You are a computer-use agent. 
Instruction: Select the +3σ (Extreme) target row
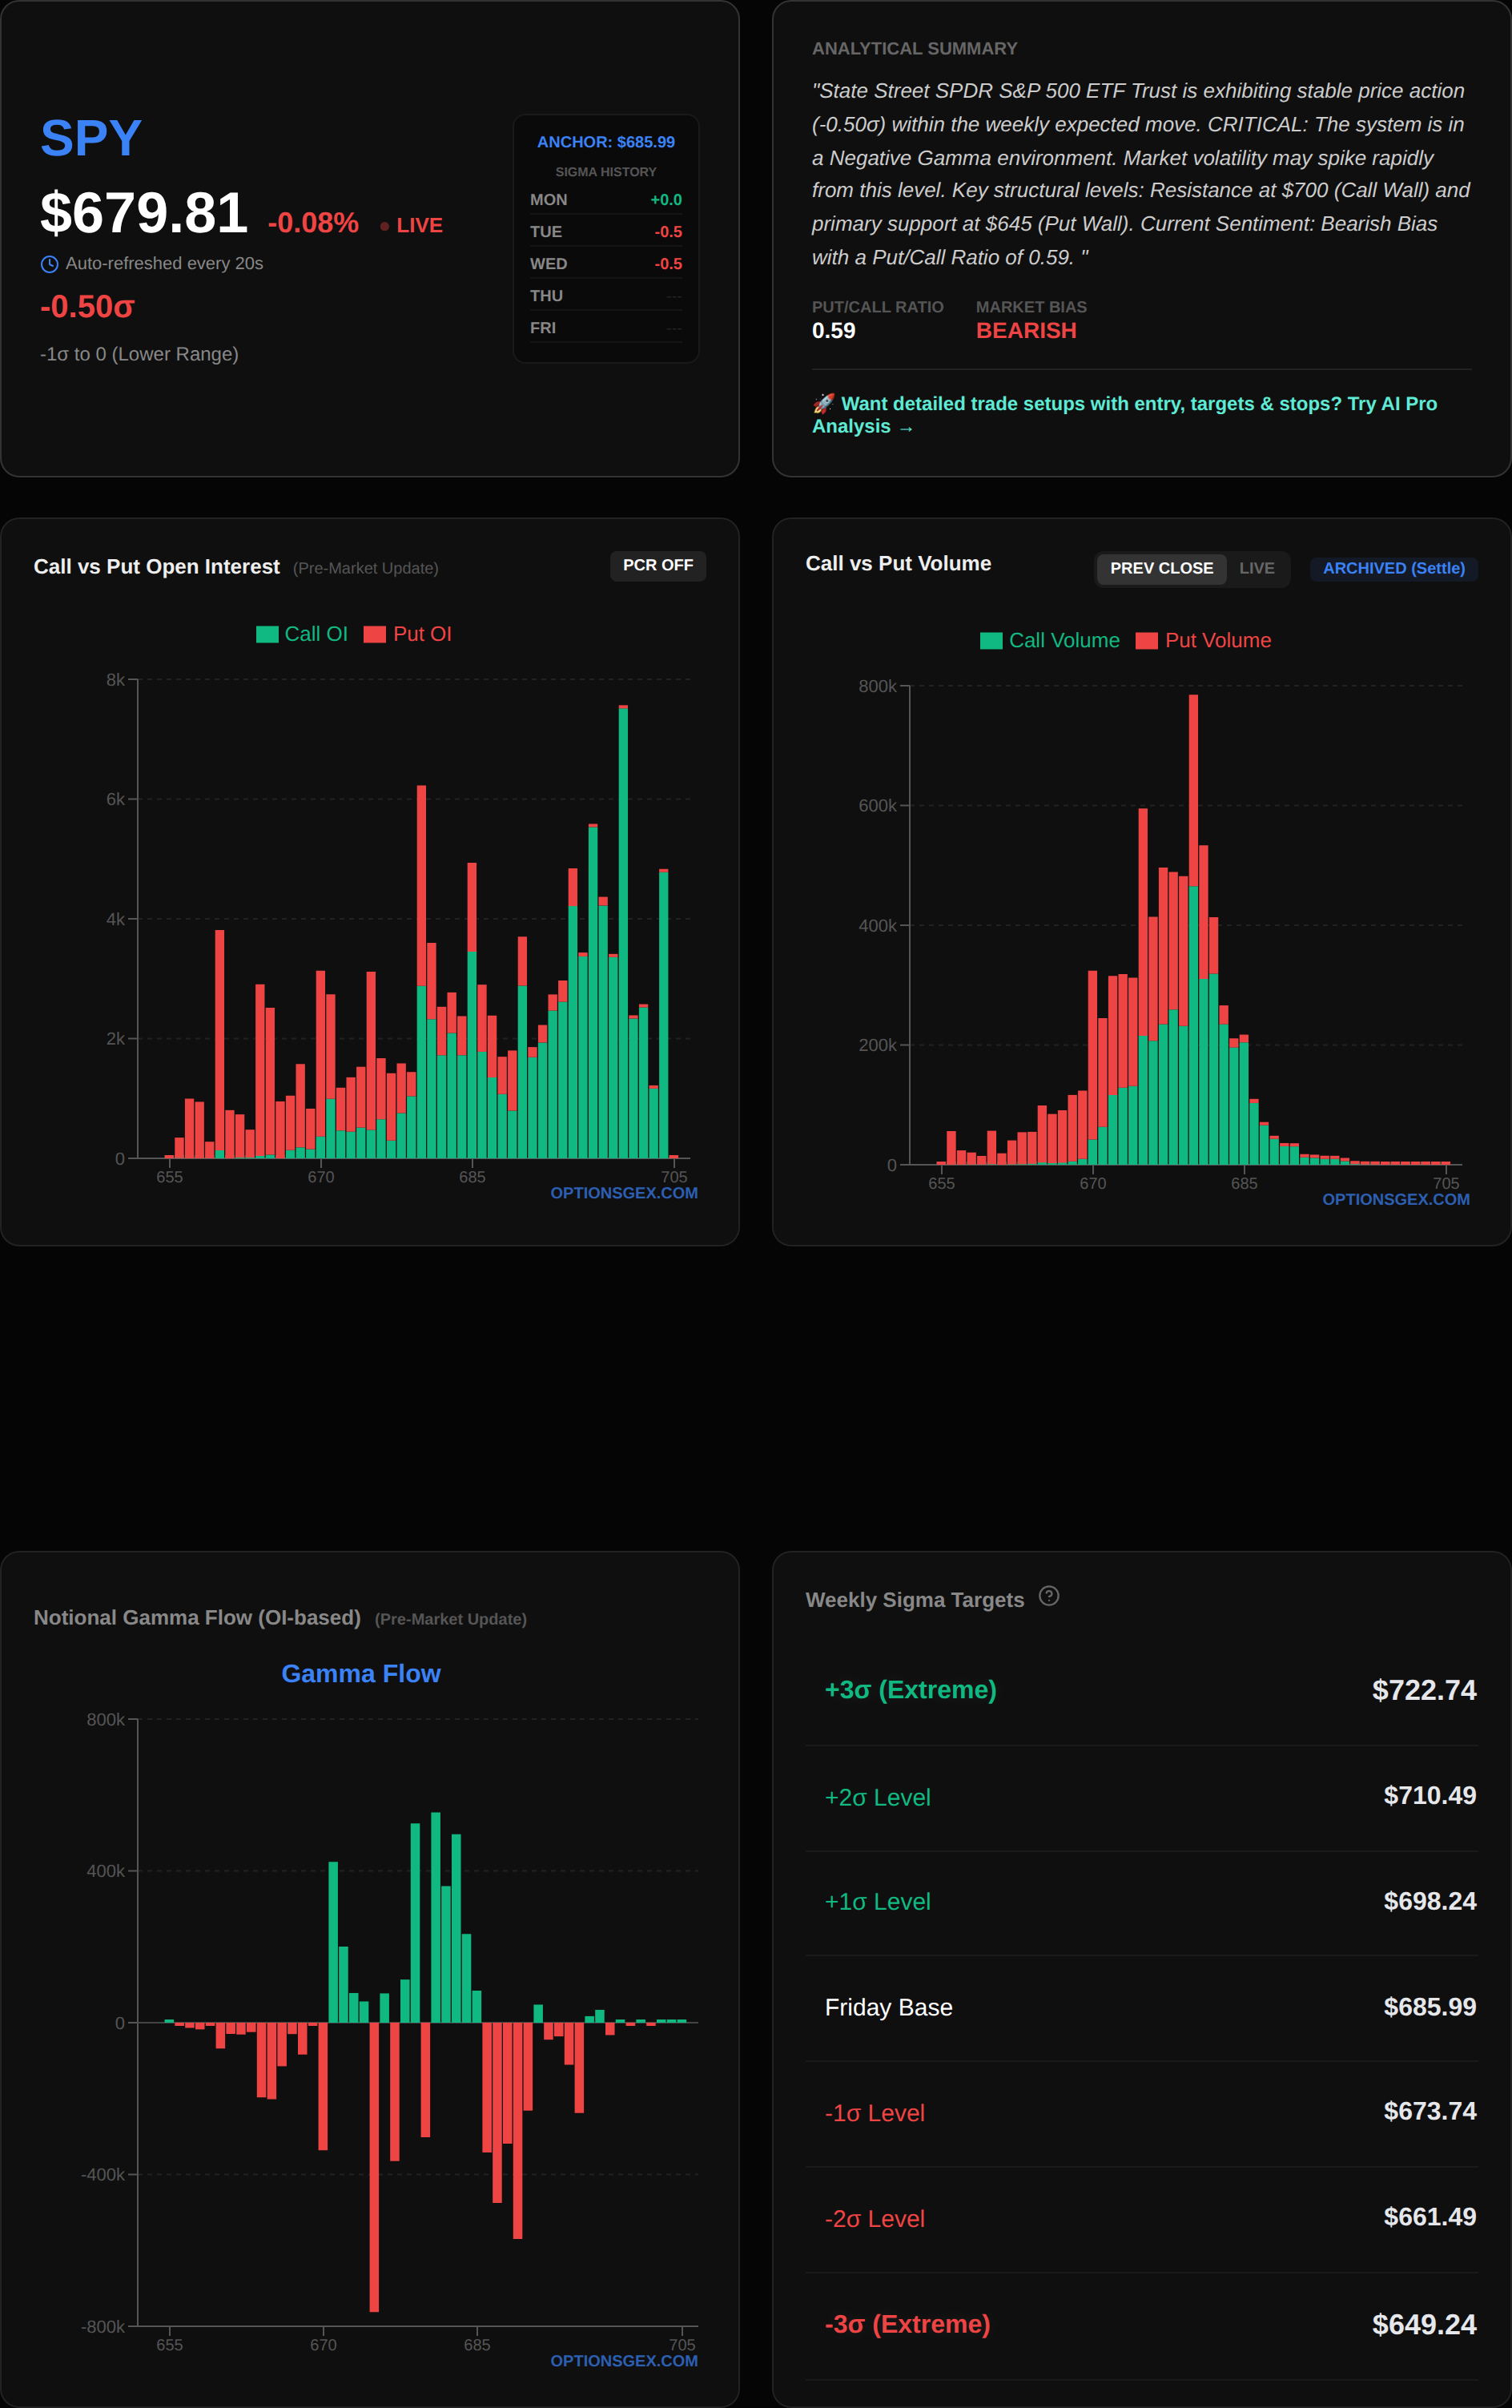1140,1690
